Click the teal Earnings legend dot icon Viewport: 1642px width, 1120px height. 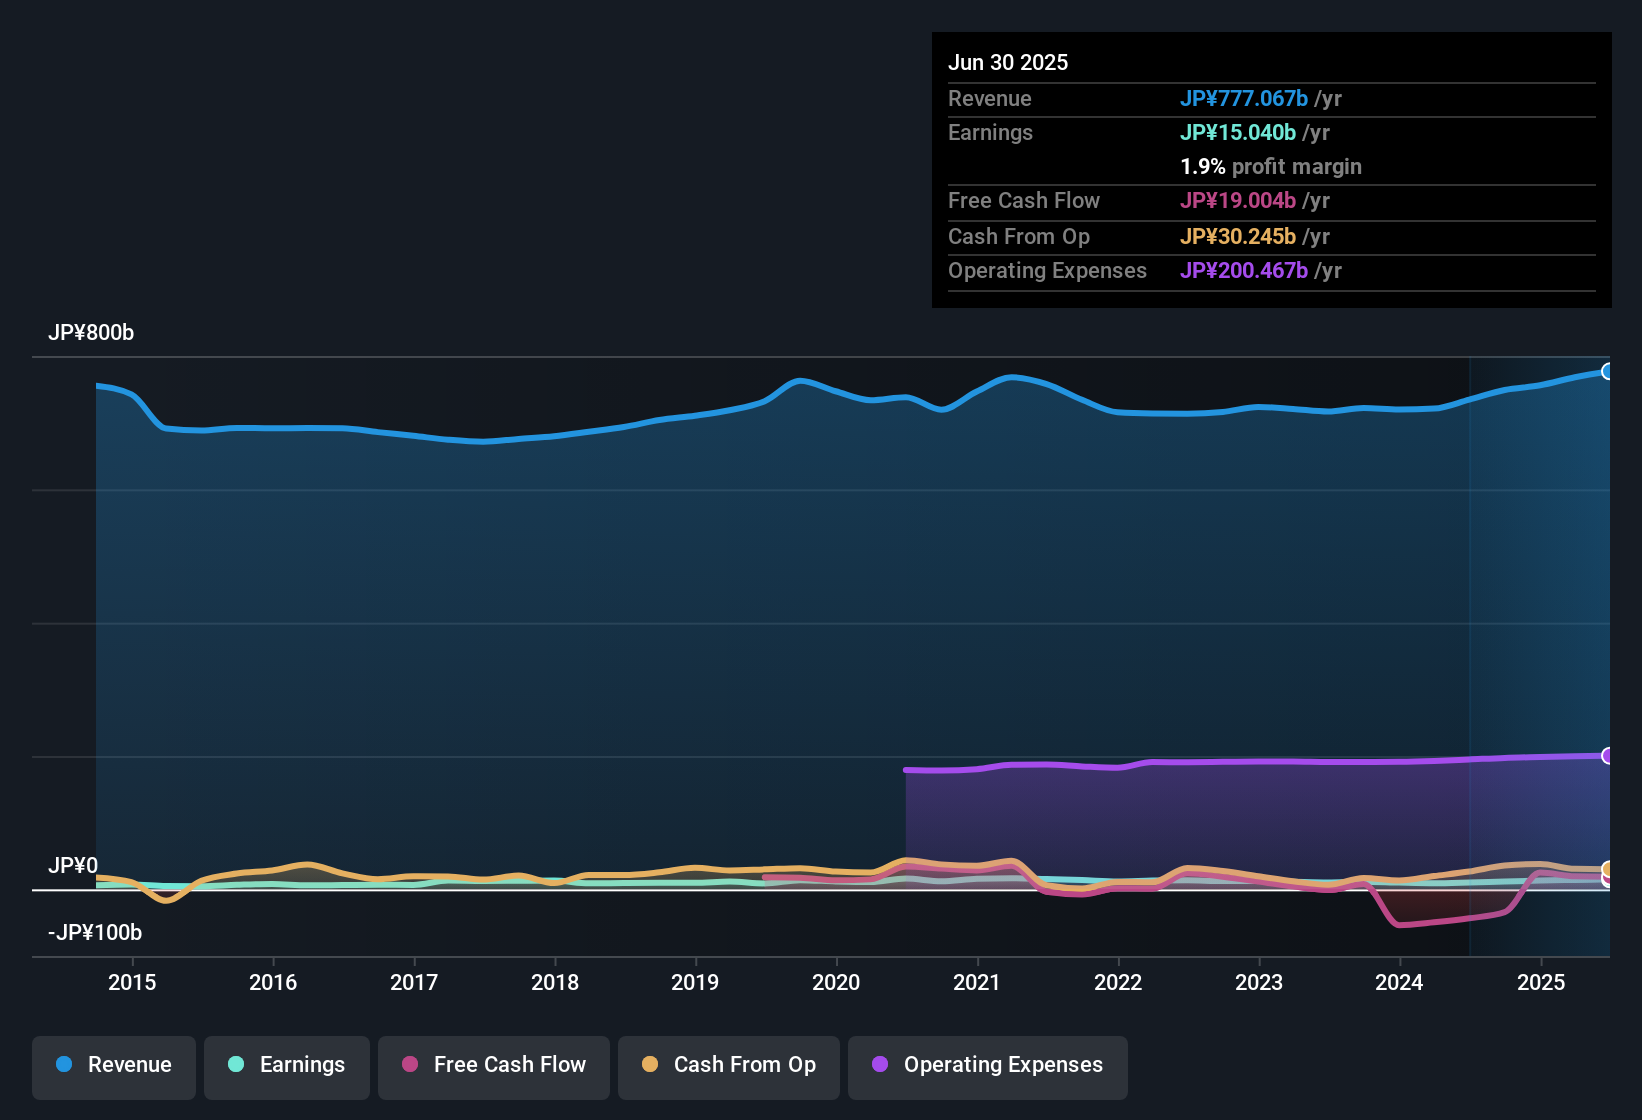(x=236, y=1065)
